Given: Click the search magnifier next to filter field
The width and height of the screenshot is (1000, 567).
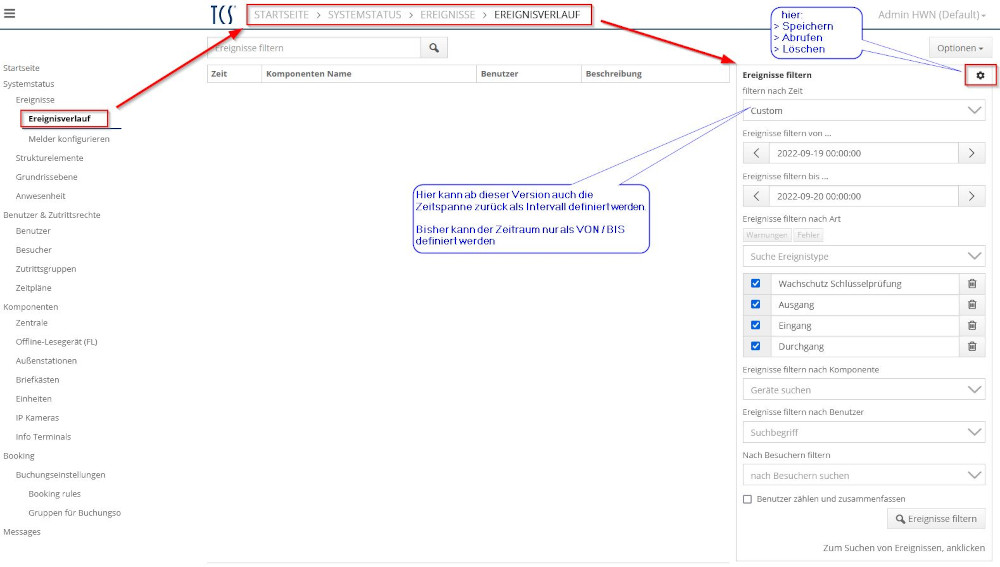Looking at the screenshot, I should click(434, 48).
